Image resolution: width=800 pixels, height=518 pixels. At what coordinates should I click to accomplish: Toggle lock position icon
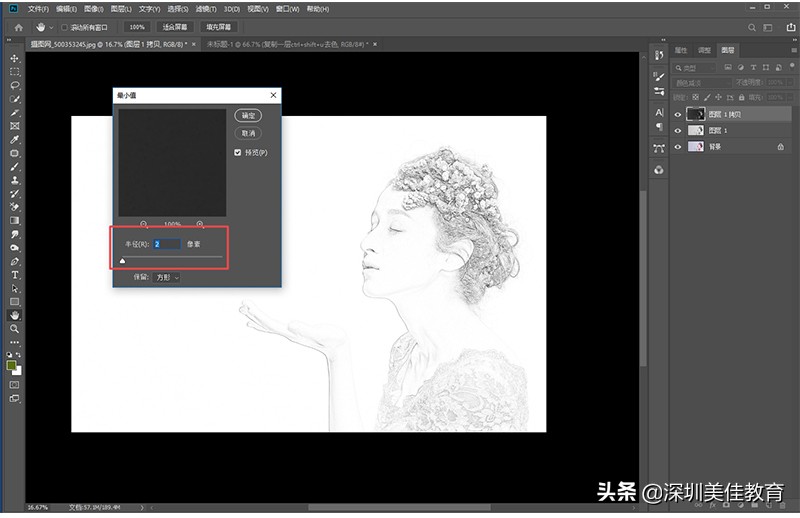[718, 97]
